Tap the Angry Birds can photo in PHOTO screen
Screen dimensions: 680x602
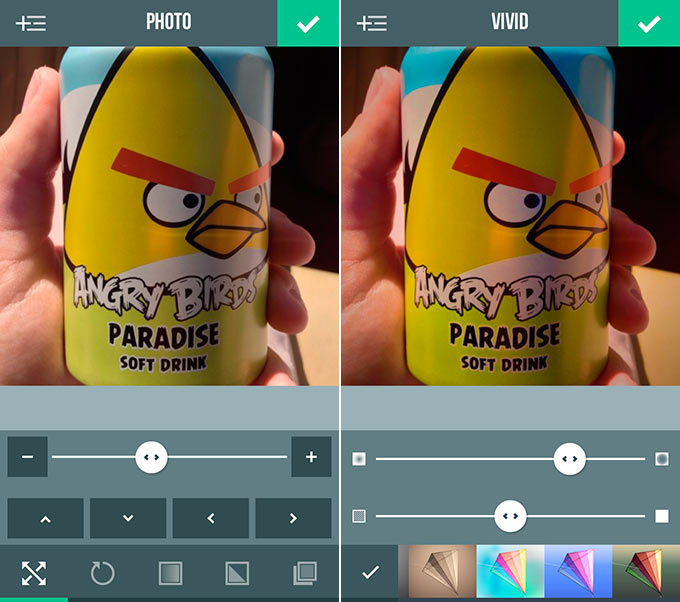click(x=169, y=216)
